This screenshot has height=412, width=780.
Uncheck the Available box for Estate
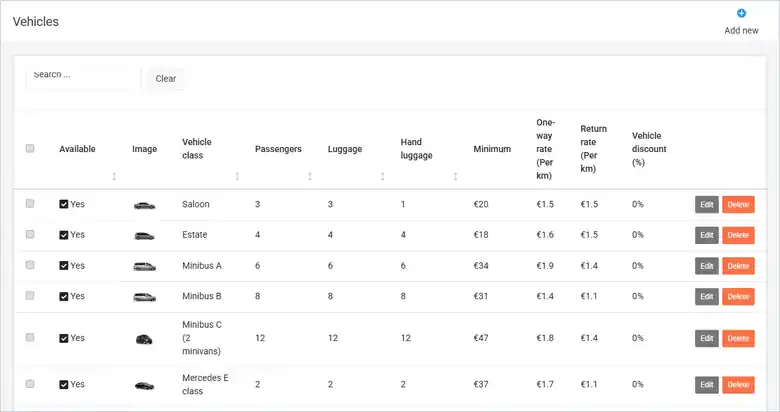tap(64, 235)
